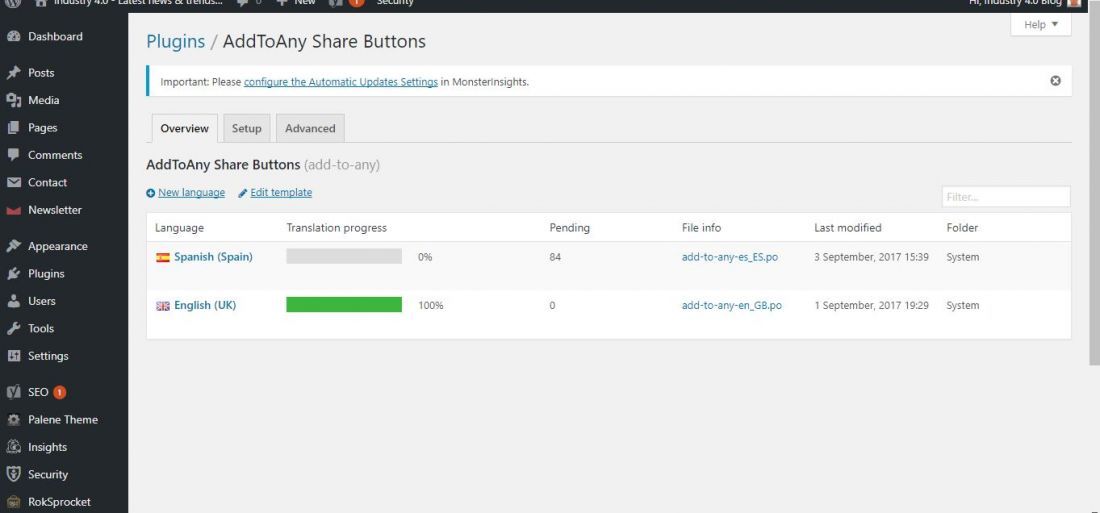Open the RokSprocket sidebar icon
1100x513 pixels.
pos(13,502)
